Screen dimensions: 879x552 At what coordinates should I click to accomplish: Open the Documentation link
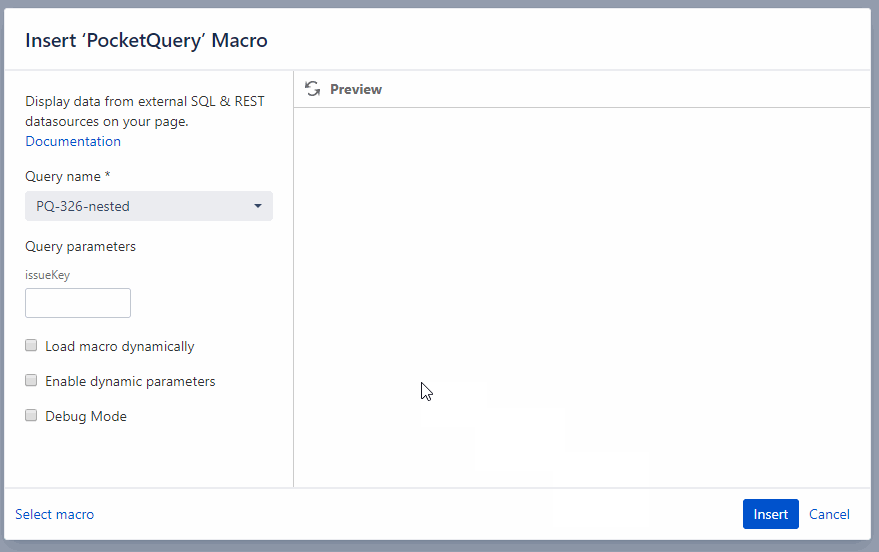click(x=73, y=141)
